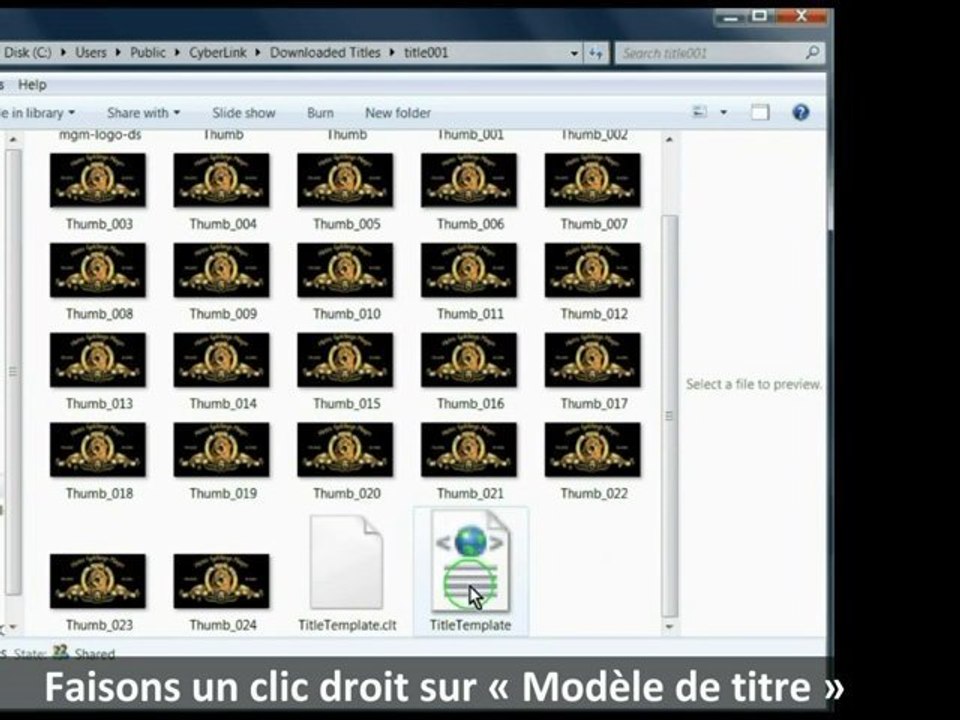Expand the arrow after Public in path

pos(177,53)
